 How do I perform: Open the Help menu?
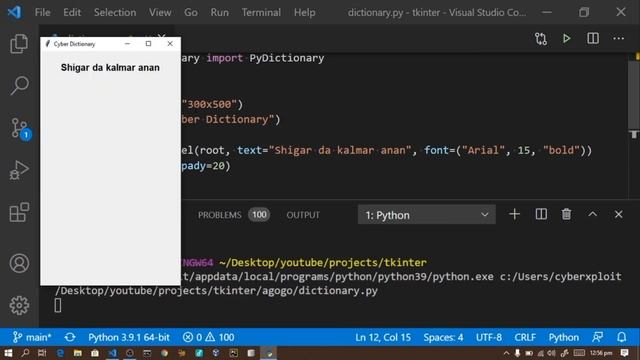point(304,12)
